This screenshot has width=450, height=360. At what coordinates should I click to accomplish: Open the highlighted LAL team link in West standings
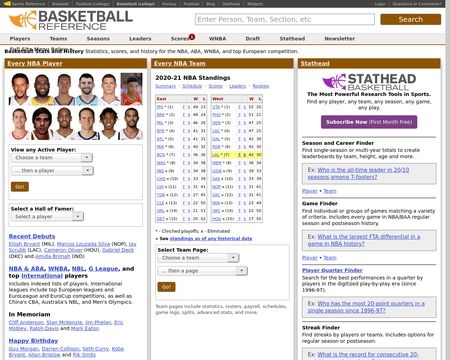[216, 155]
